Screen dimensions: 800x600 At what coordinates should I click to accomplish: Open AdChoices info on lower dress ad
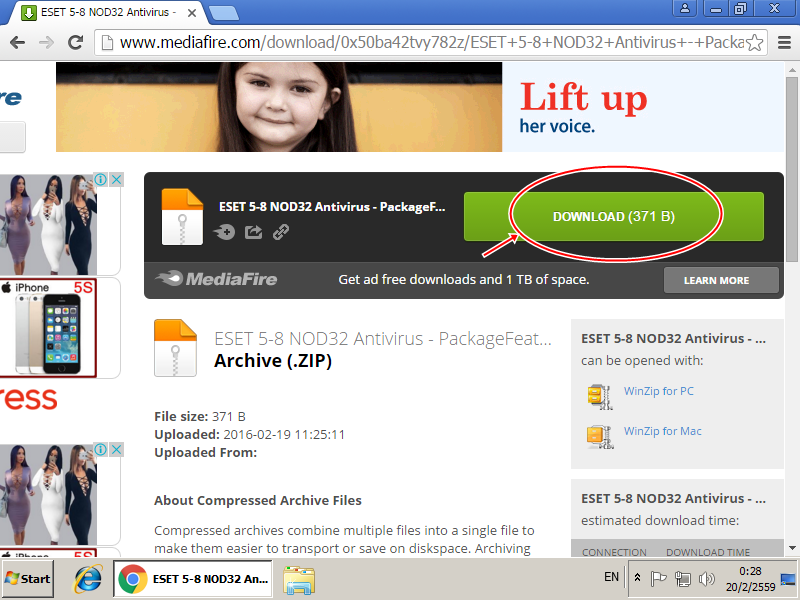click(x=101, y=449)
